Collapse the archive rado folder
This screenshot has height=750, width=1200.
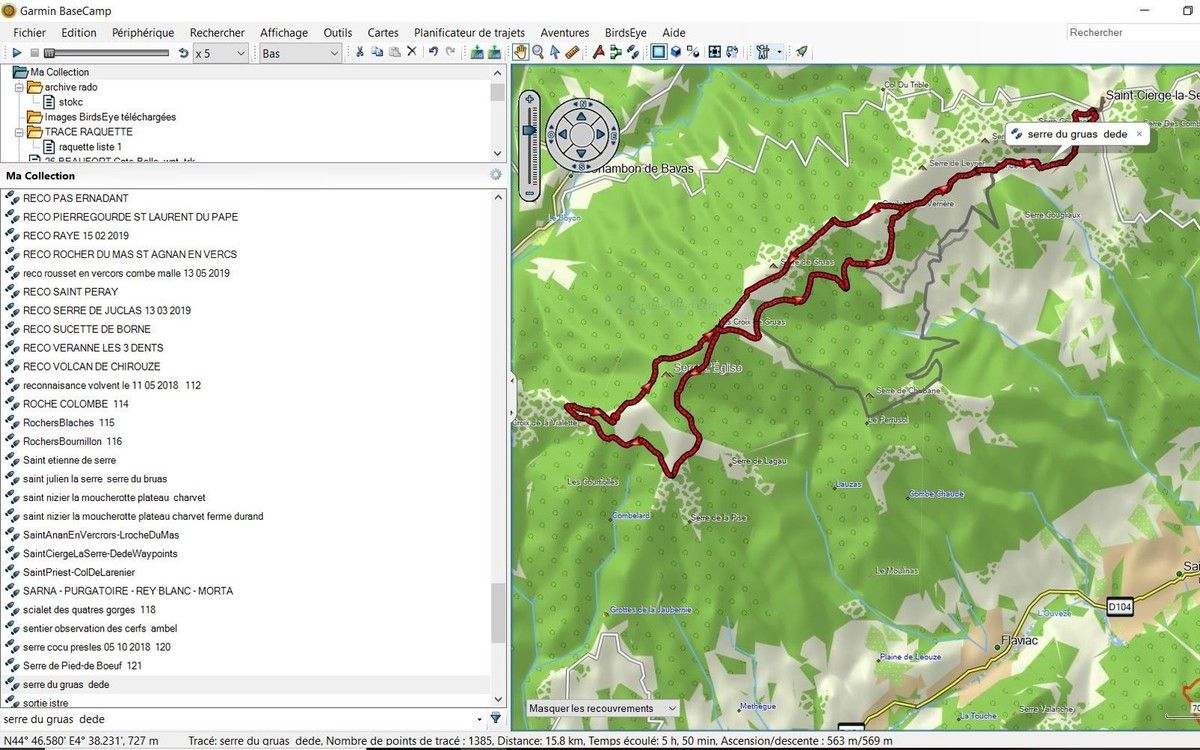[x=19, y=87]
